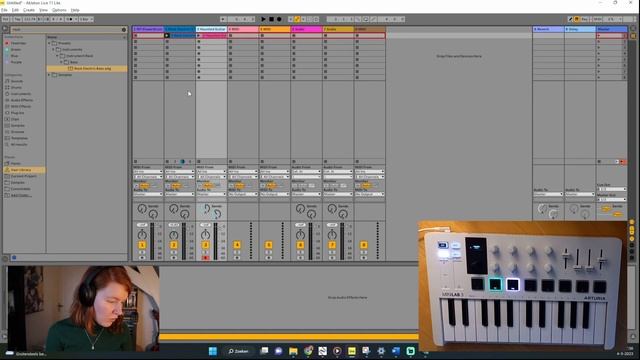Select the orange 5 MIDI track header
This screenshot has width=640, height=360.
pos(275,29)
